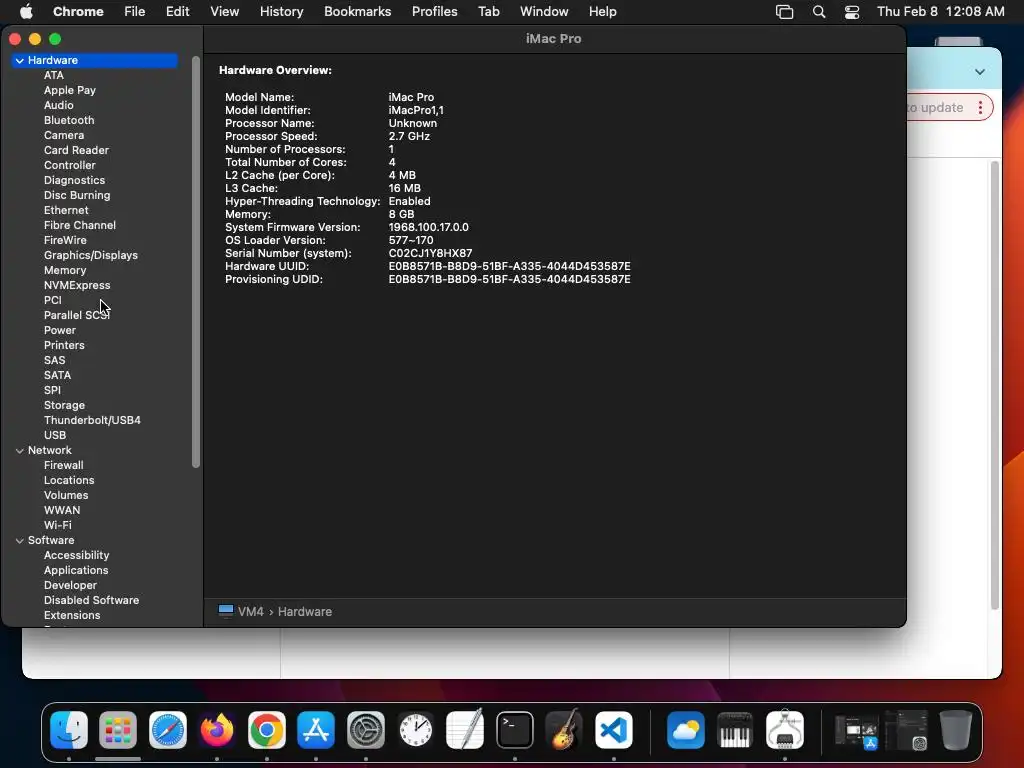The image size is (1024, 768).
Task: Open Visual Studio Code from dock
Action: 614,729
